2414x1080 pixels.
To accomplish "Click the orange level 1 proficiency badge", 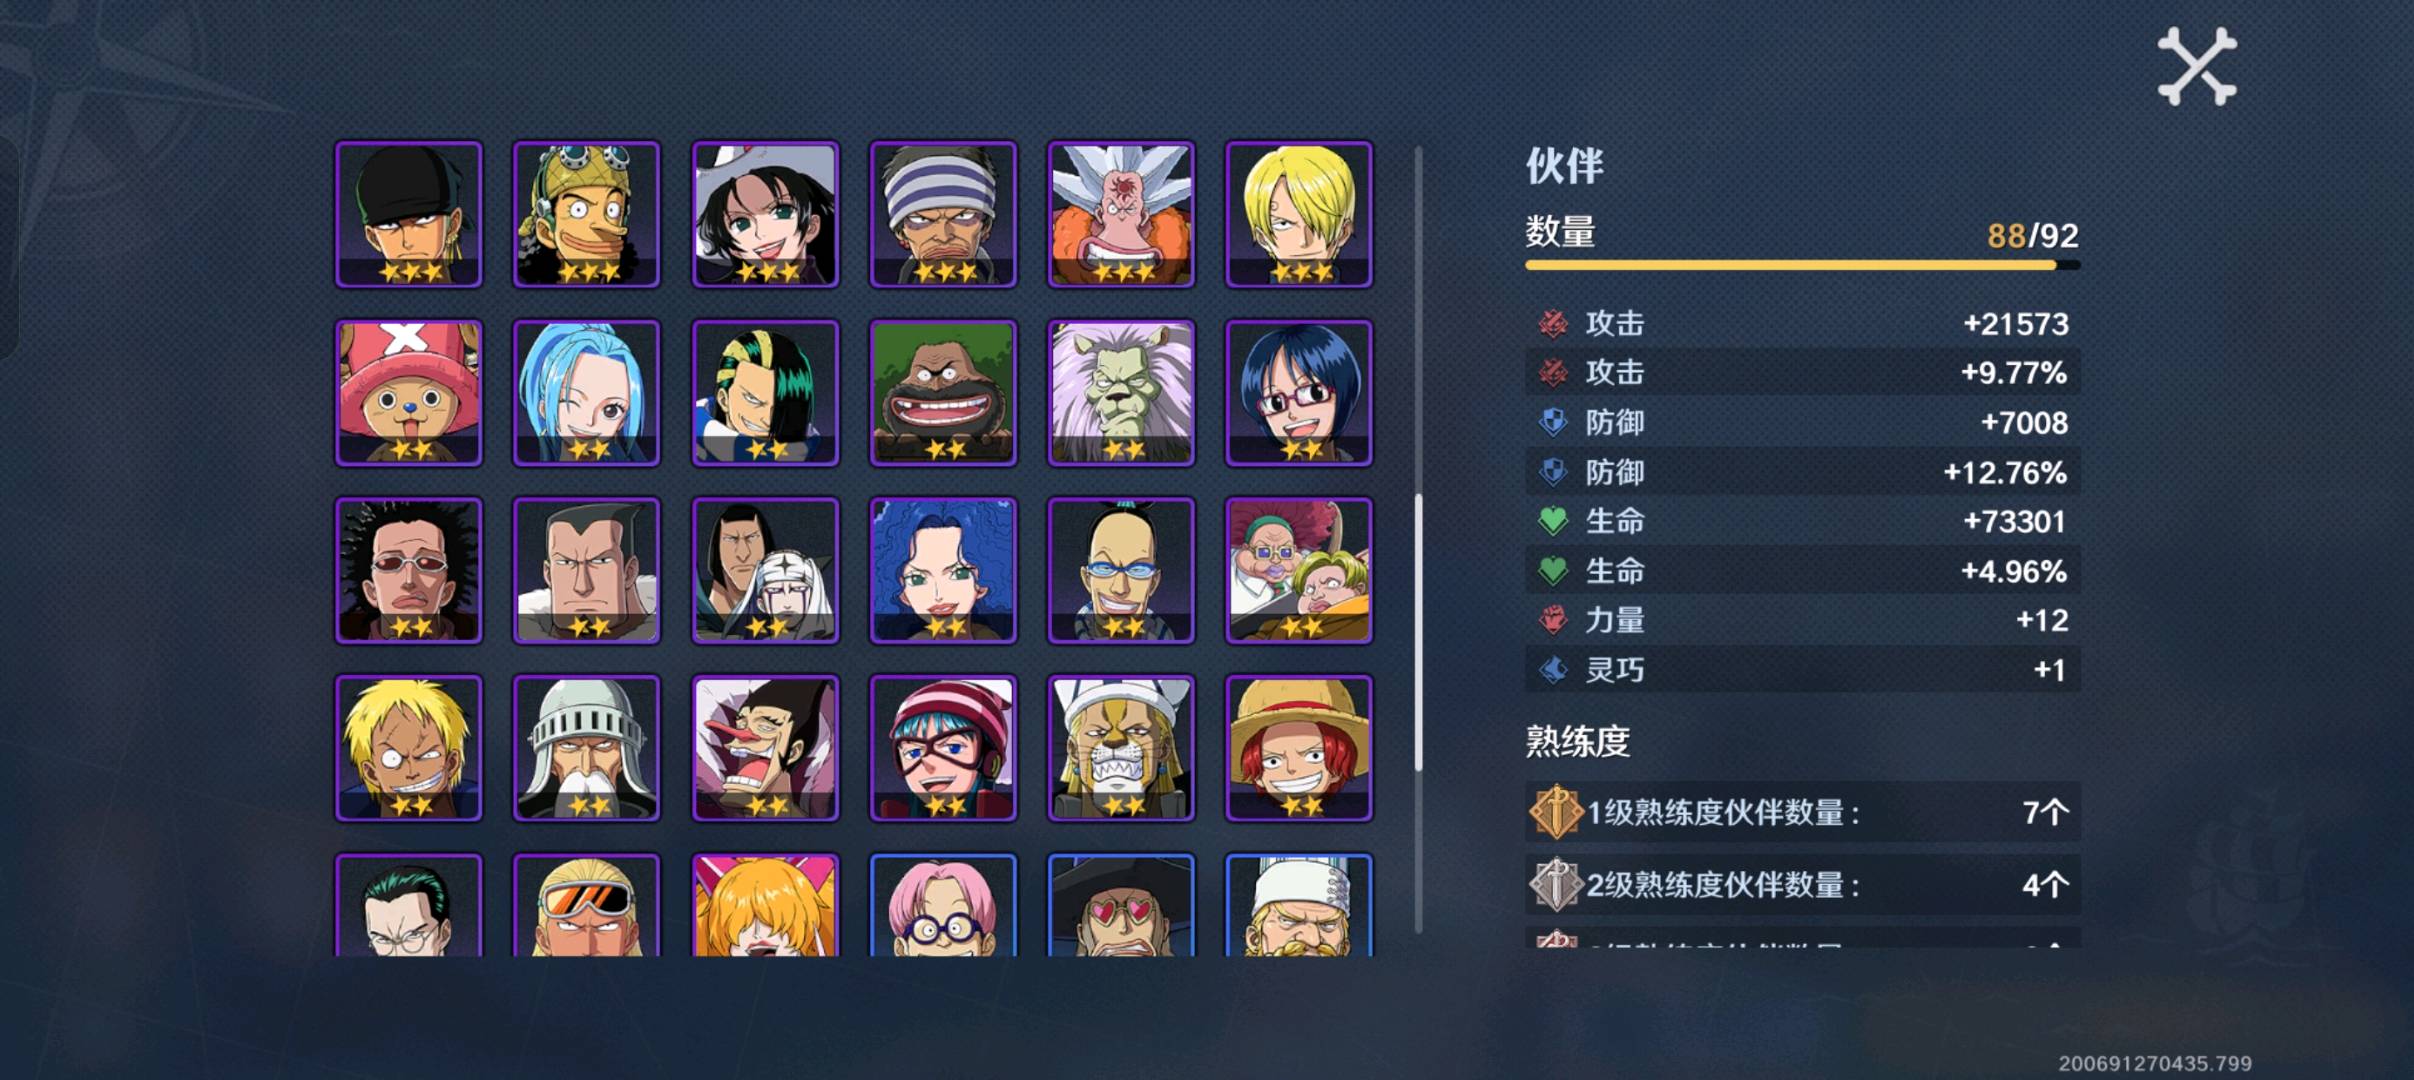I will tap(1556, 811).
